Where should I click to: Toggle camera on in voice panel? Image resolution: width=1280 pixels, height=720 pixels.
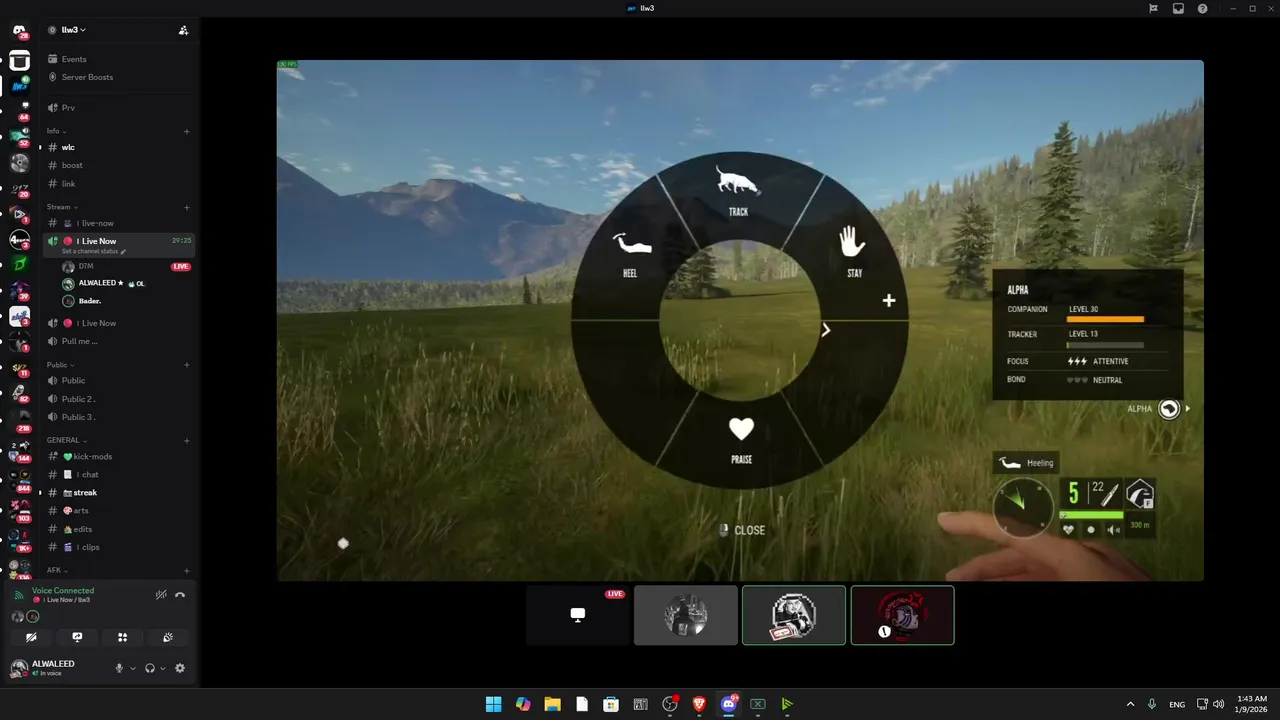tap(31, 637)
